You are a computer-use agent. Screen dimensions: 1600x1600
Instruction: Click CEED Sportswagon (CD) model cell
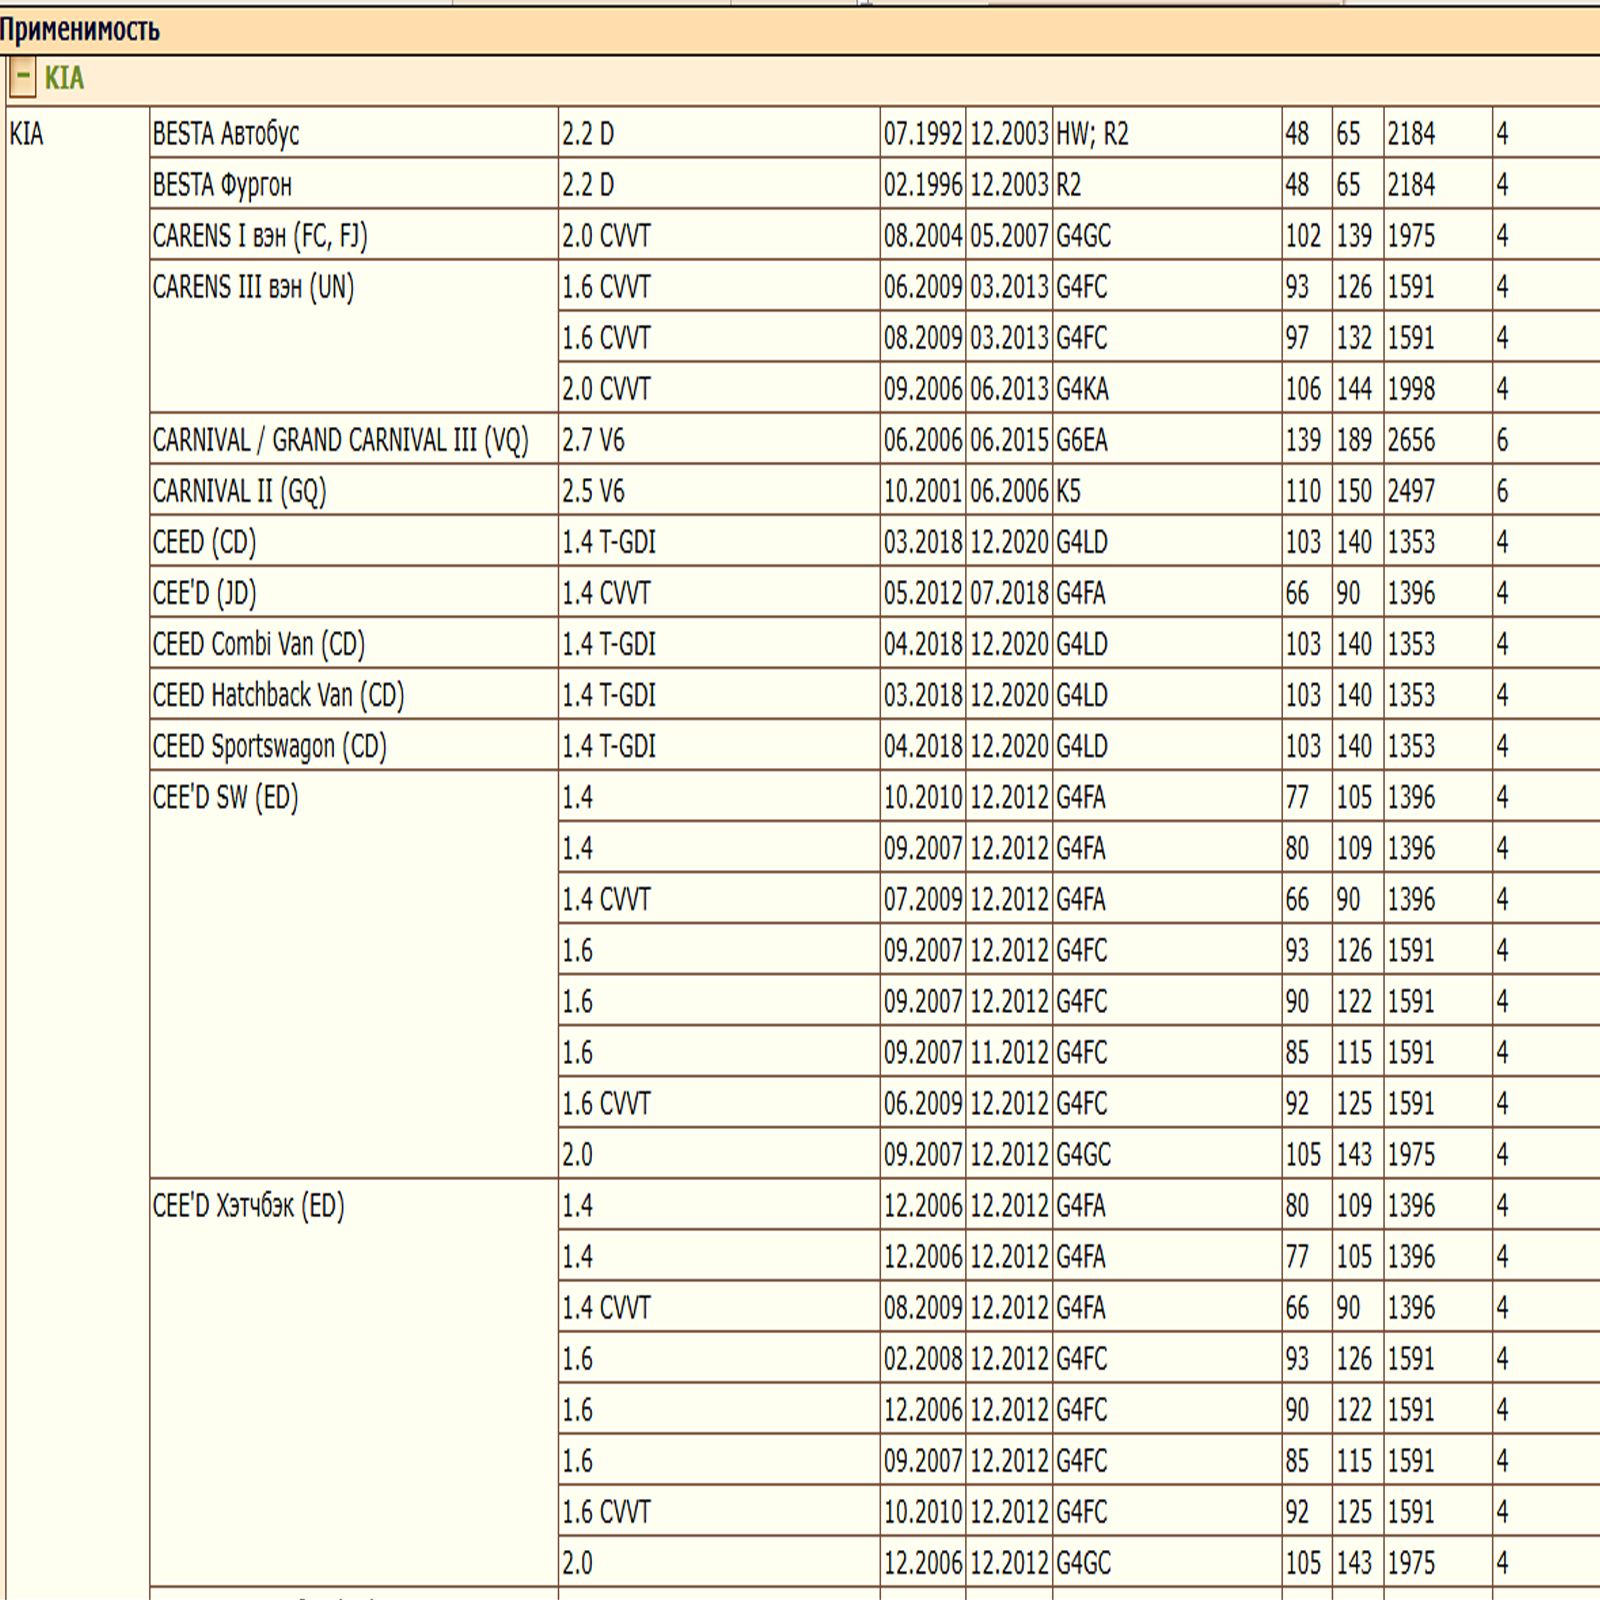(x=269, y=746)
